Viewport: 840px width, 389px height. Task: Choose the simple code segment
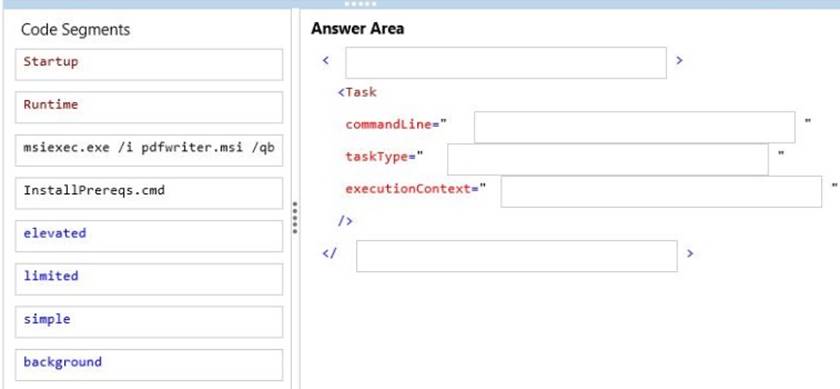149,321
